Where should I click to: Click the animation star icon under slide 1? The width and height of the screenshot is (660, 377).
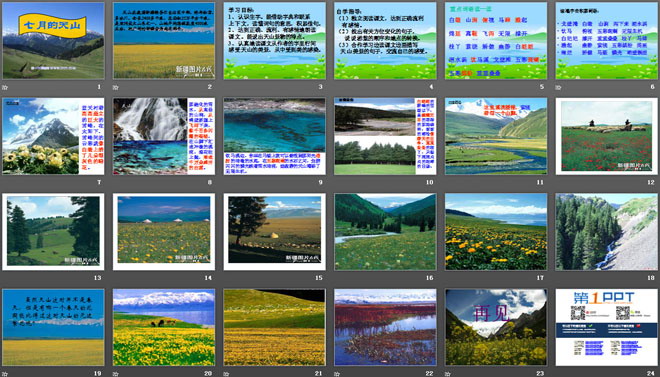pyautogui.click(x=5, y=88)
